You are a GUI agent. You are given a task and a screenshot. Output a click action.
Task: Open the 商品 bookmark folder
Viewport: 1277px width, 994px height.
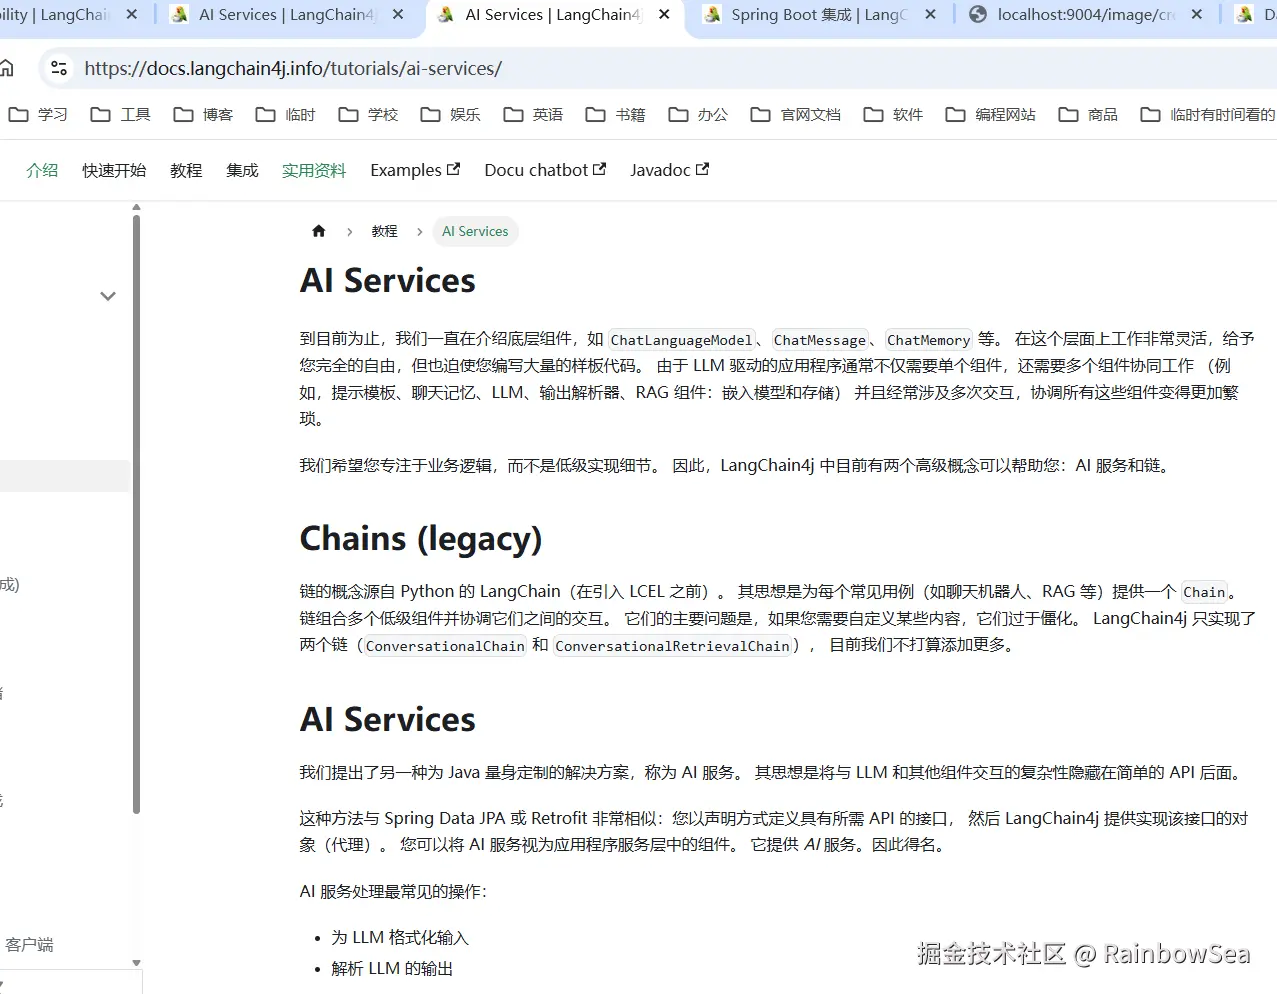tap(1088, 115)
